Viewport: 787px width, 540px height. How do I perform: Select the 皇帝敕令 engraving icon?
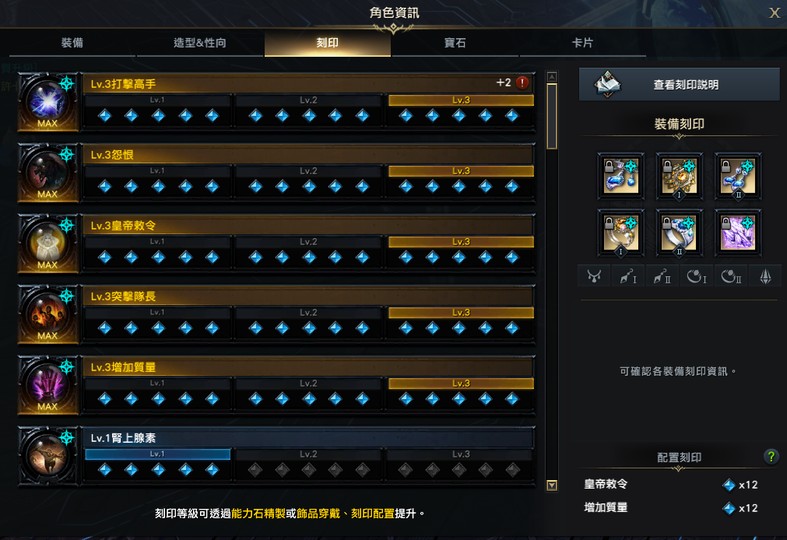tap(48, 244)
